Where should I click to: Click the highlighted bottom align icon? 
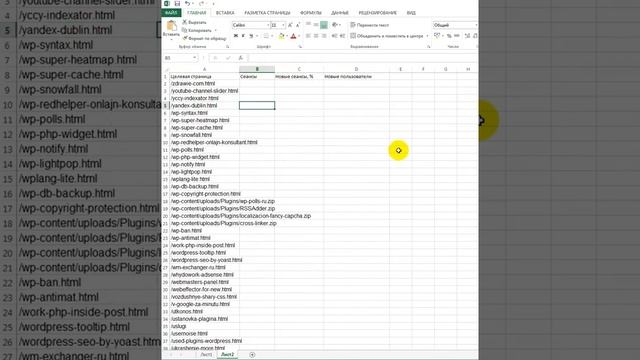(324, 25)
